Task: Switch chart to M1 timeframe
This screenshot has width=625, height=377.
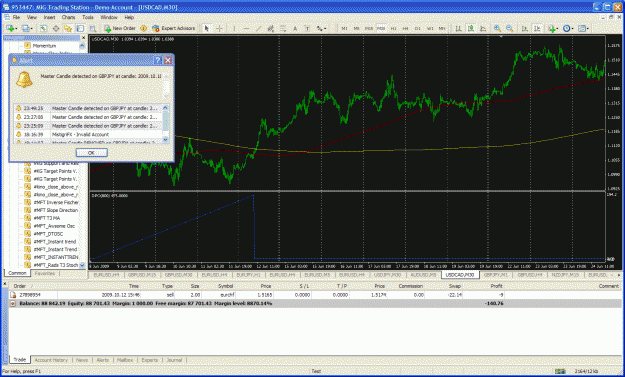Action: pos(344,28)
